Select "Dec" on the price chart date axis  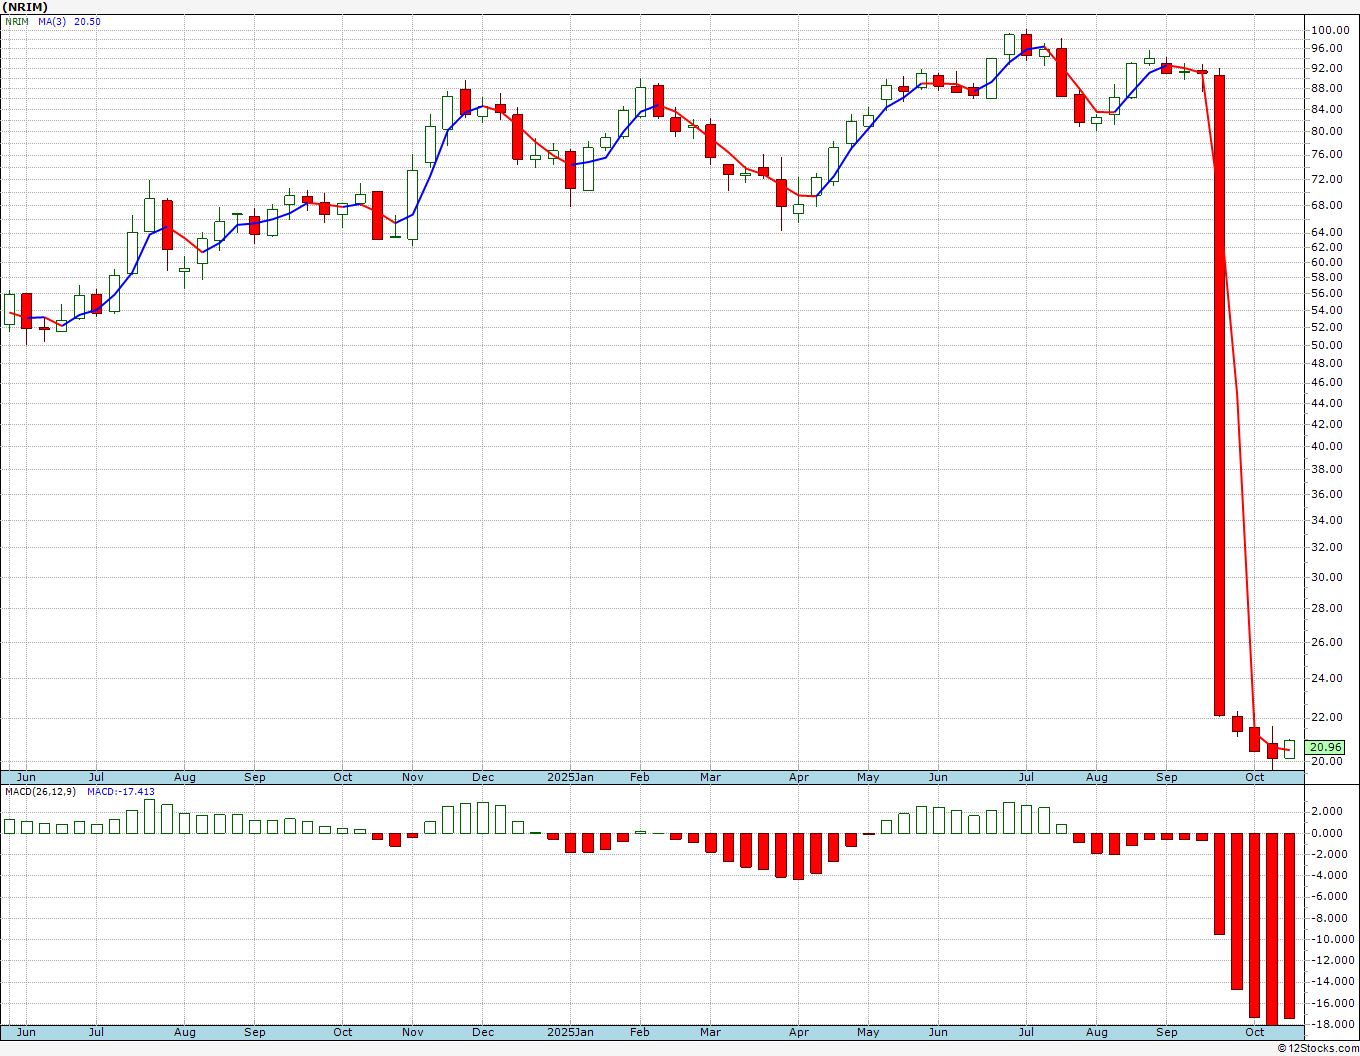coord(483,777)
